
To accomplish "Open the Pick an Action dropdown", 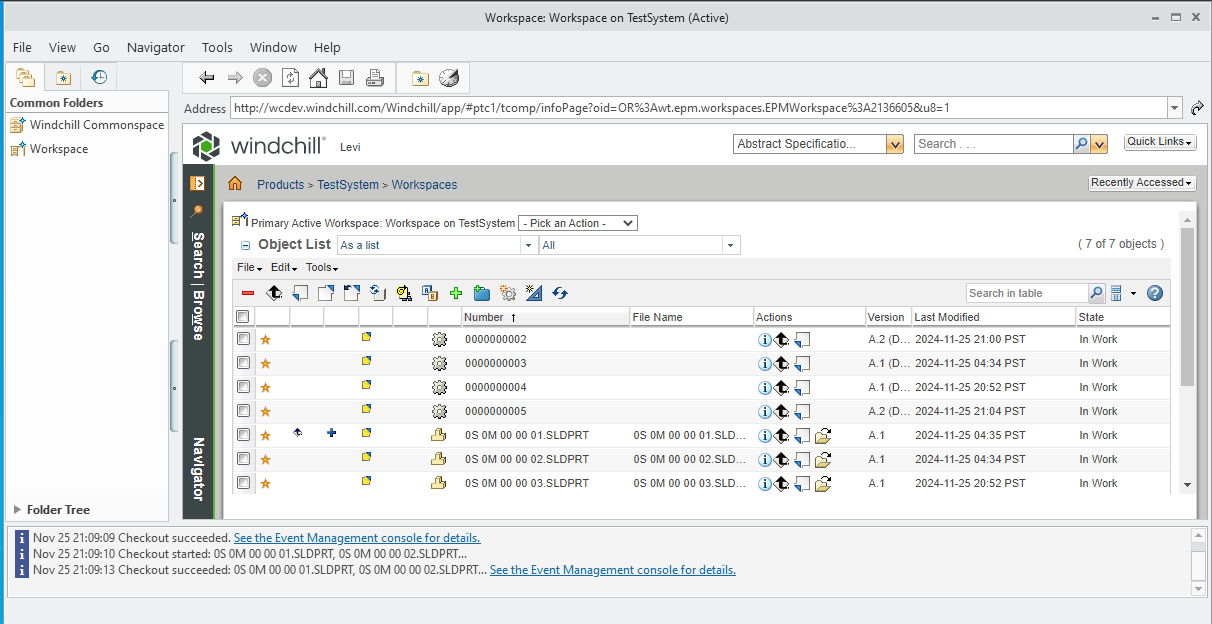I will 578,222.
